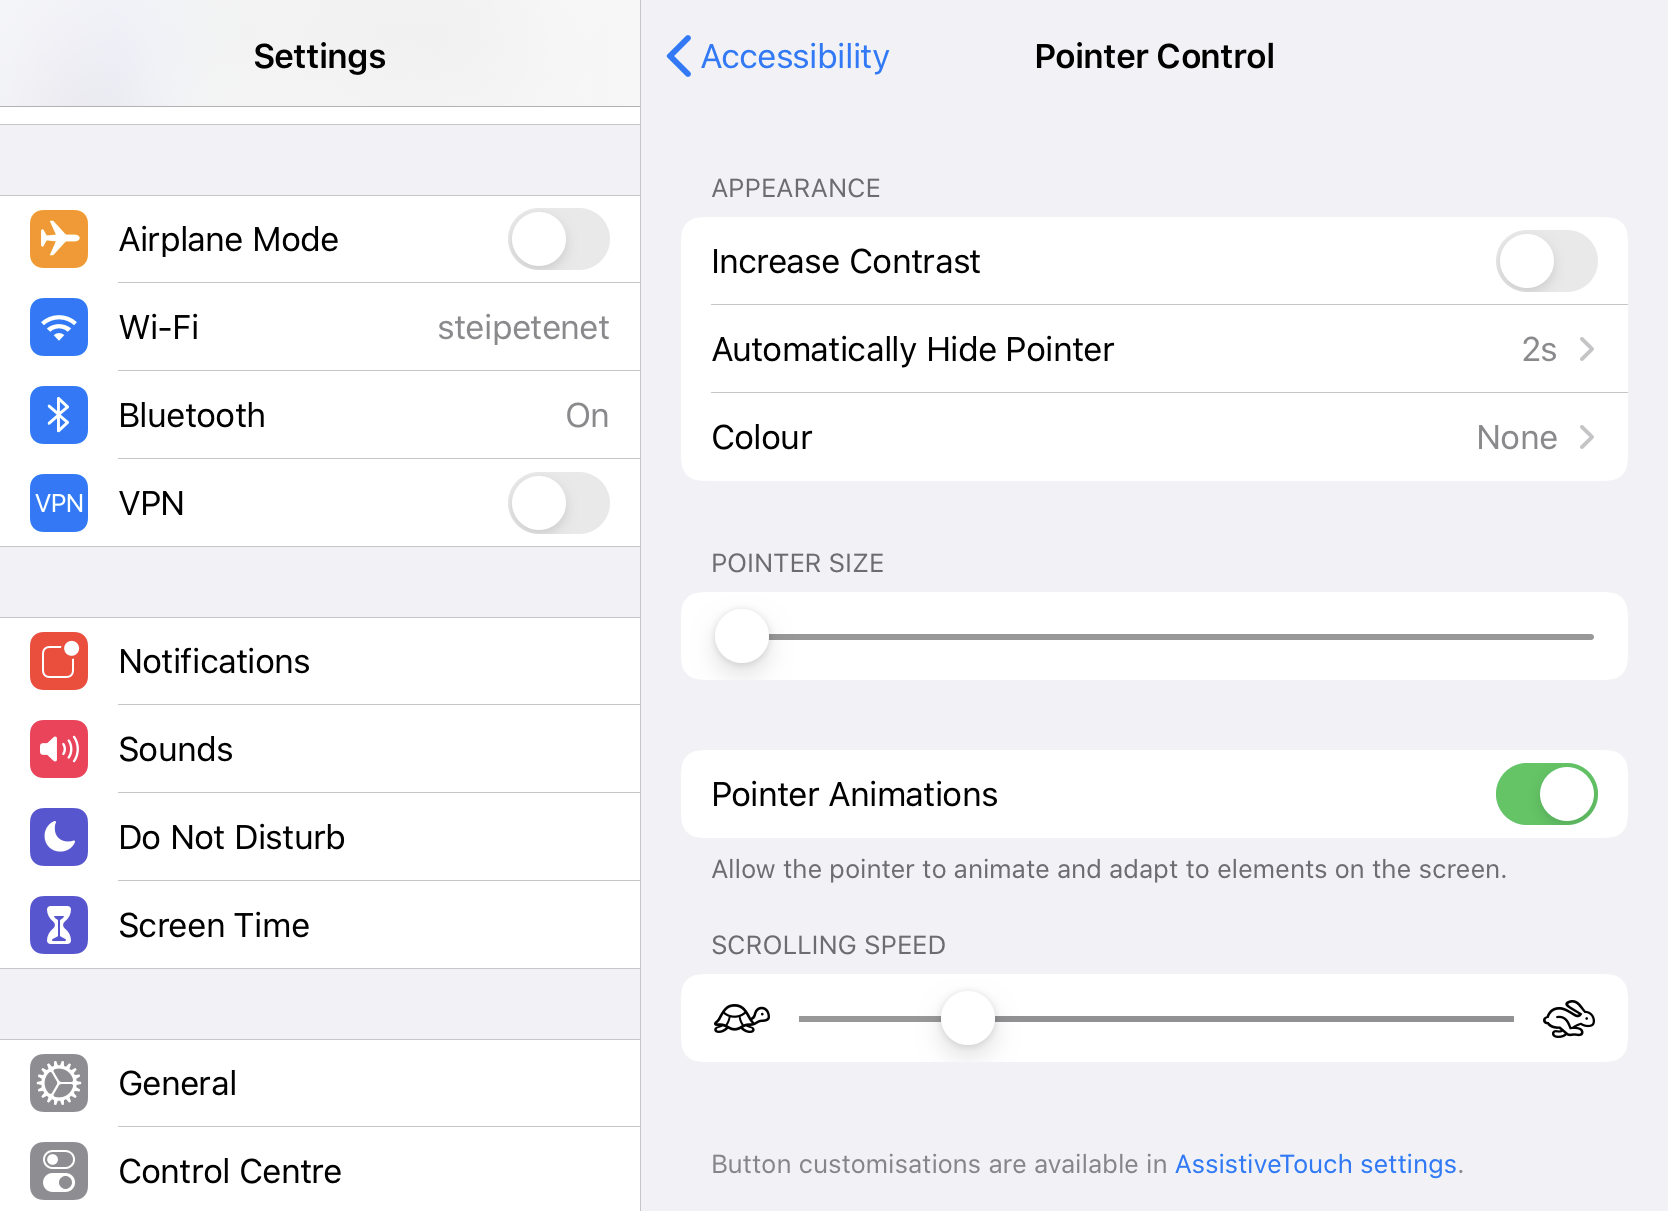
Task: Click the Bluetooth icon
Action: coord(58,415)
